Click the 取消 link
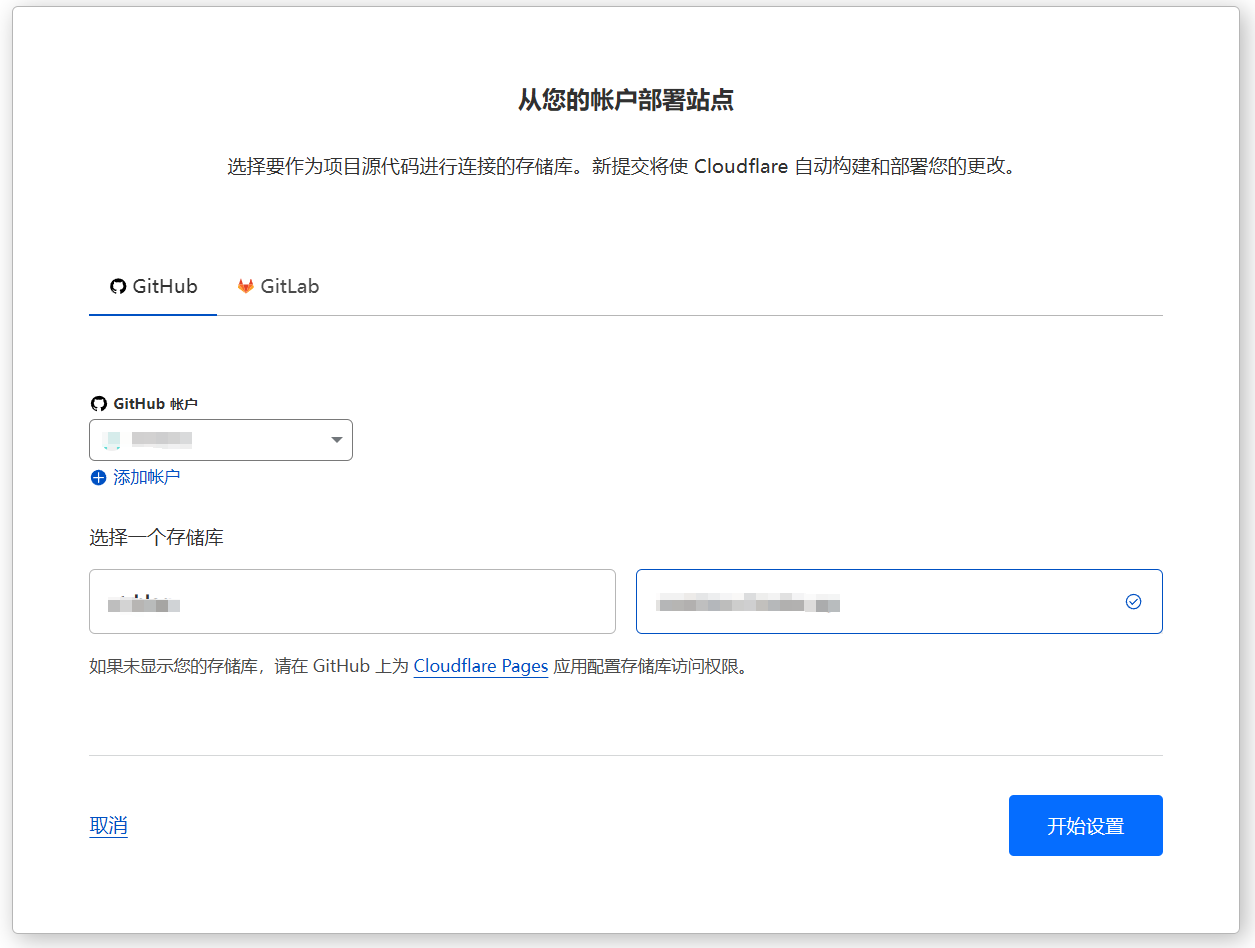1255x948 pixels. [x=108, y=825]
